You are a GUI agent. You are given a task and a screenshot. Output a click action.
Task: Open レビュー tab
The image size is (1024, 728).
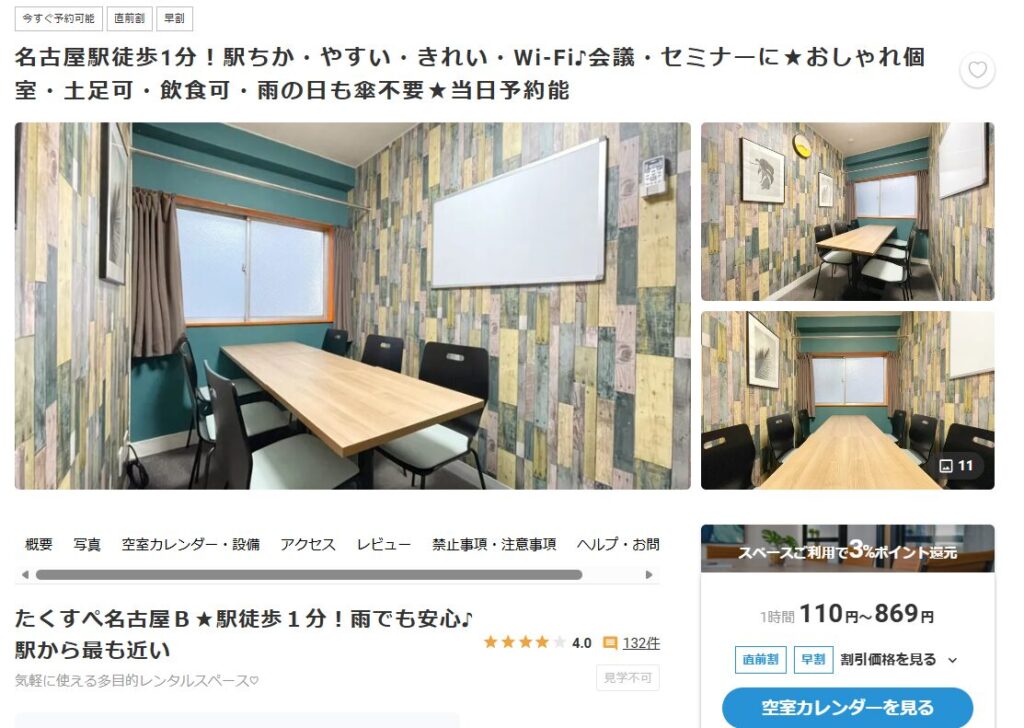click(383, 544)
